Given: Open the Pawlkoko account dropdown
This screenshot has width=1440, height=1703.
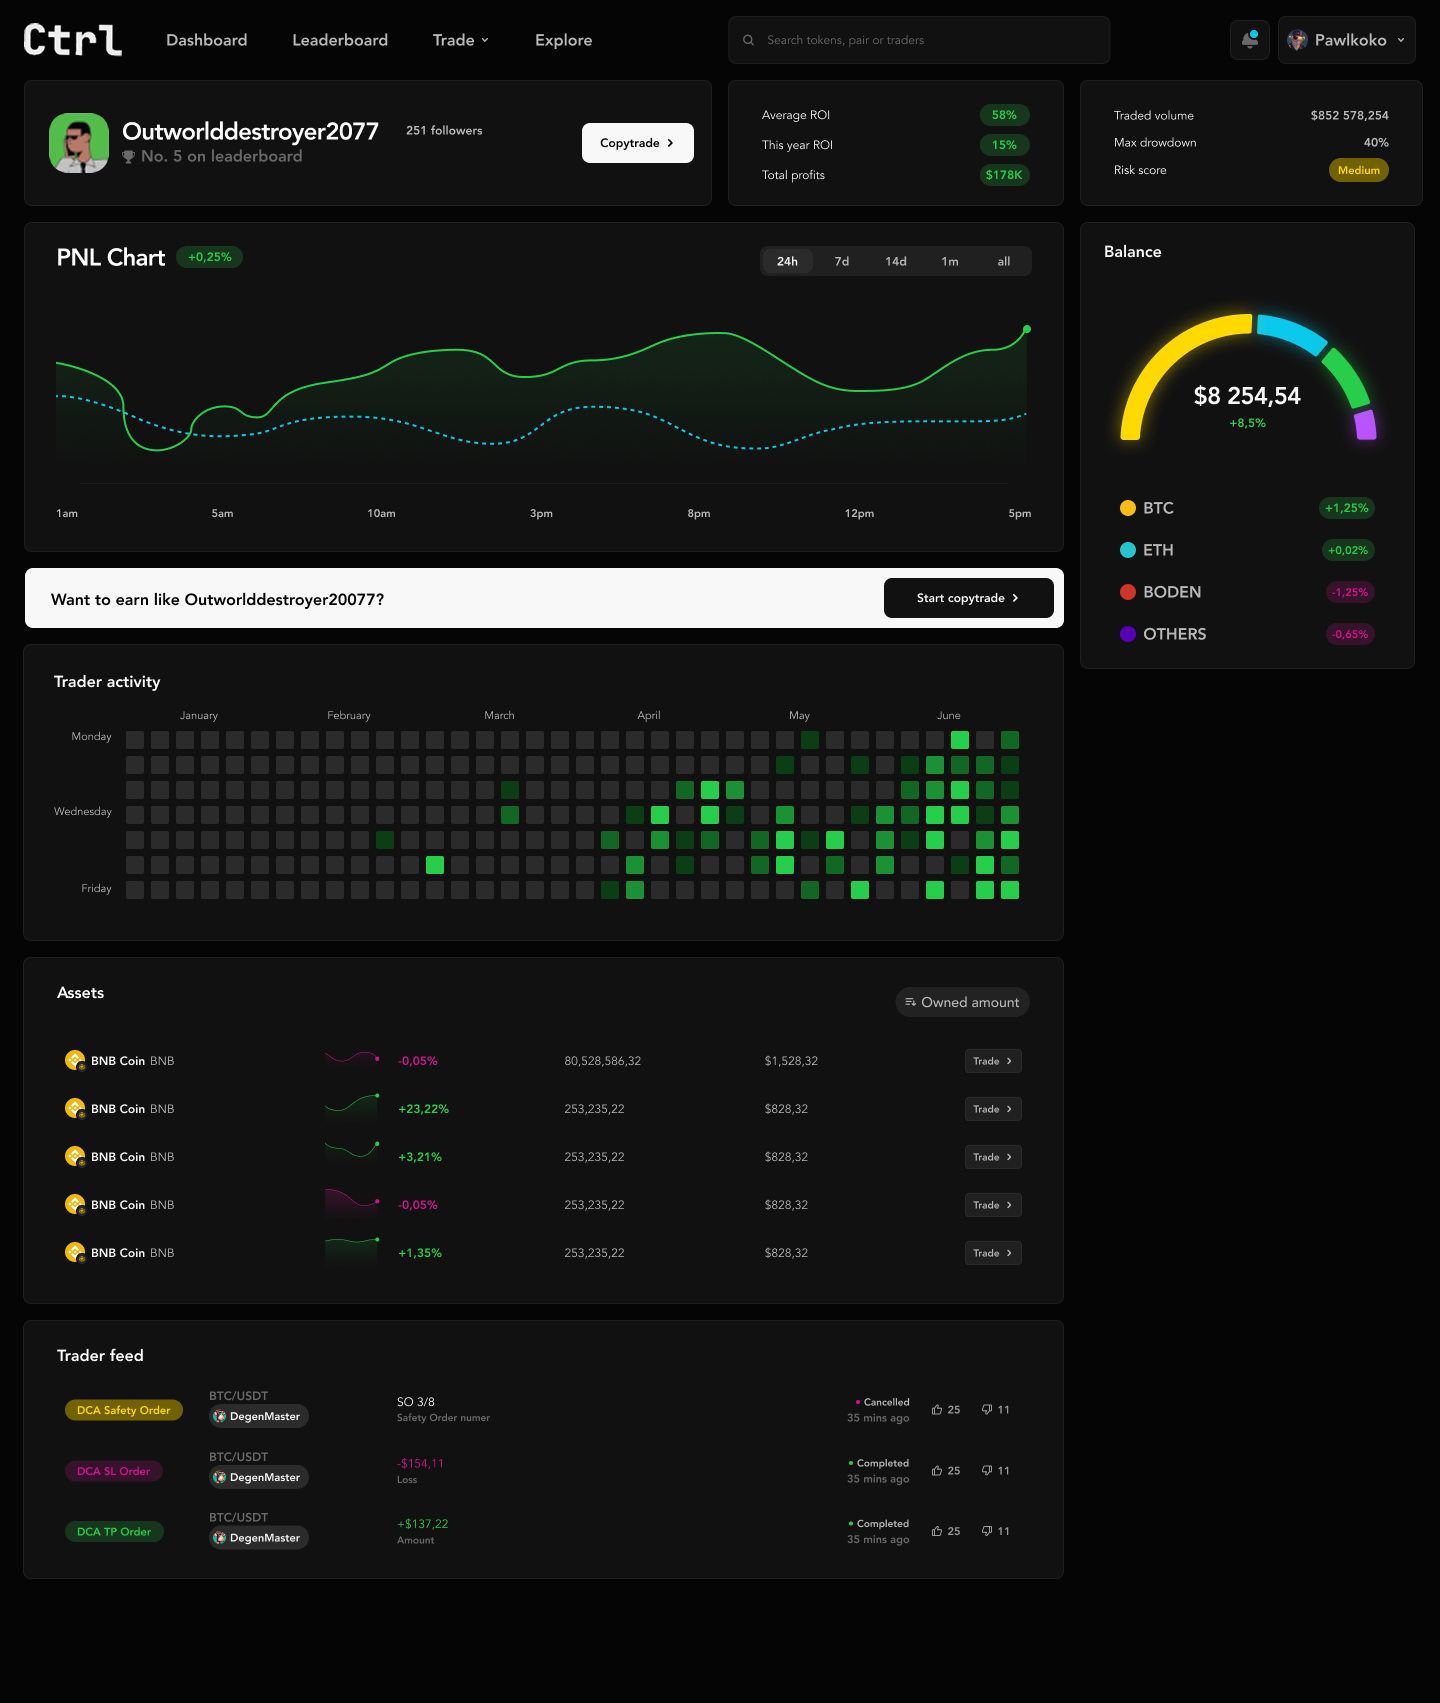Looking at the screenshot, I should coord(1346,40).
